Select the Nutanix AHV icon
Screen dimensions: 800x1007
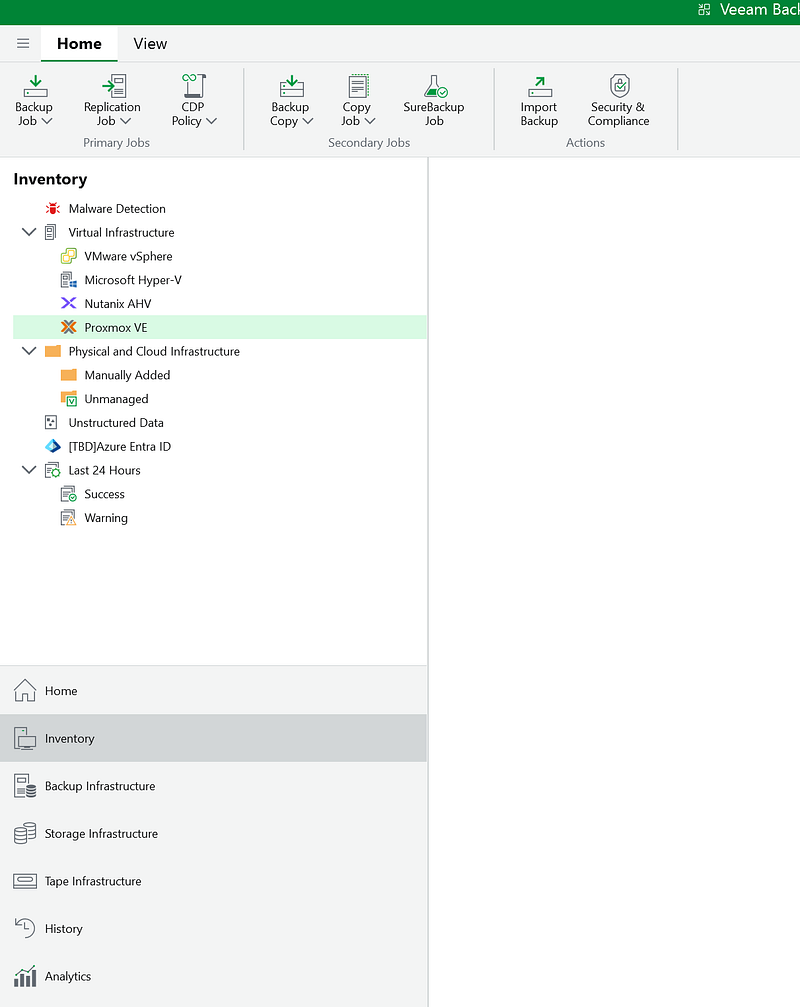(68, 304)
